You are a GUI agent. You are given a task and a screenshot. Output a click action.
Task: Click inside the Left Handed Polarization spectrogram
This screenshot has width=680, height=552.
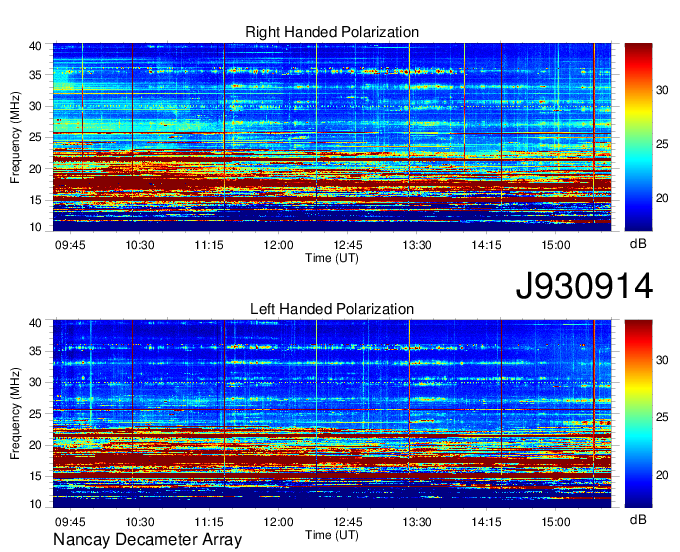[x=332, y=414]
